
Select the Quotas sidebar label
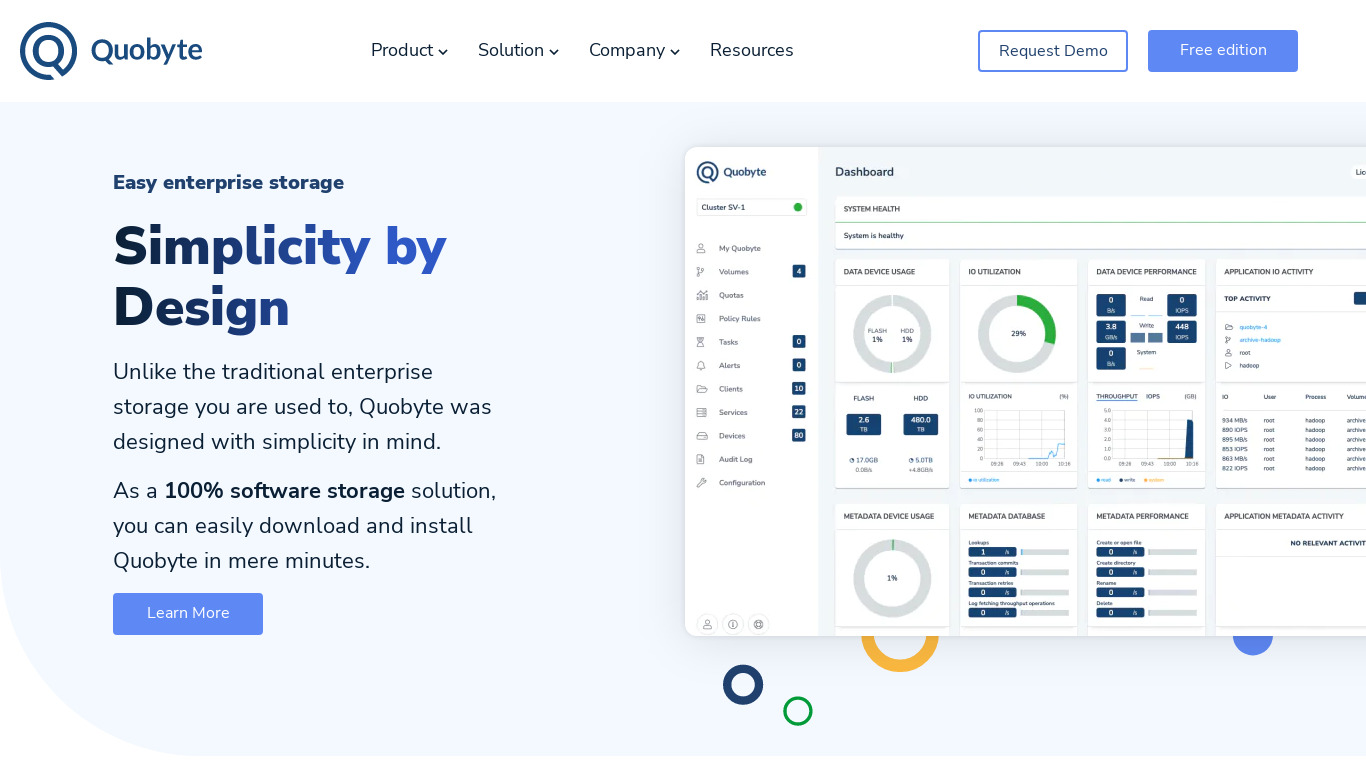pyautogui.click(x=731, y=295)
